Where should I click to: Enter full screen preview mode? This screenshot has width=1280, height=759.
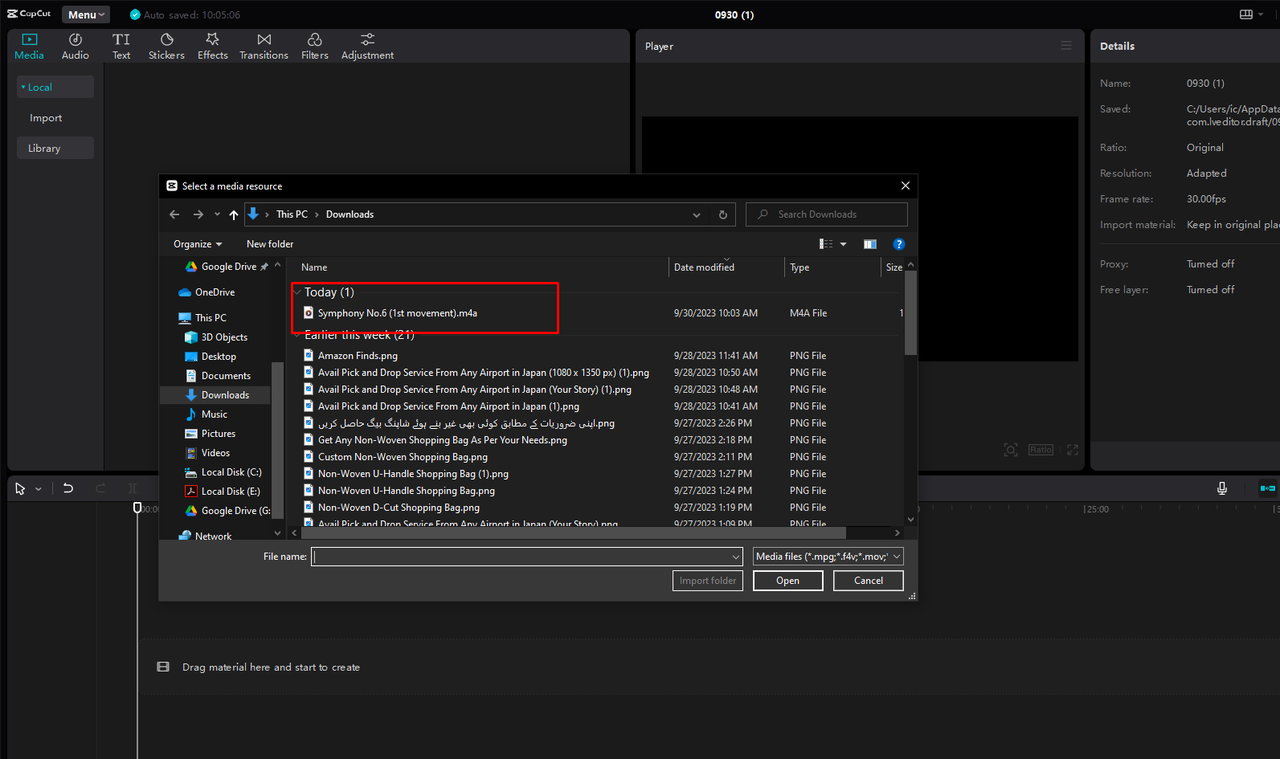(x=1073, y=449)
